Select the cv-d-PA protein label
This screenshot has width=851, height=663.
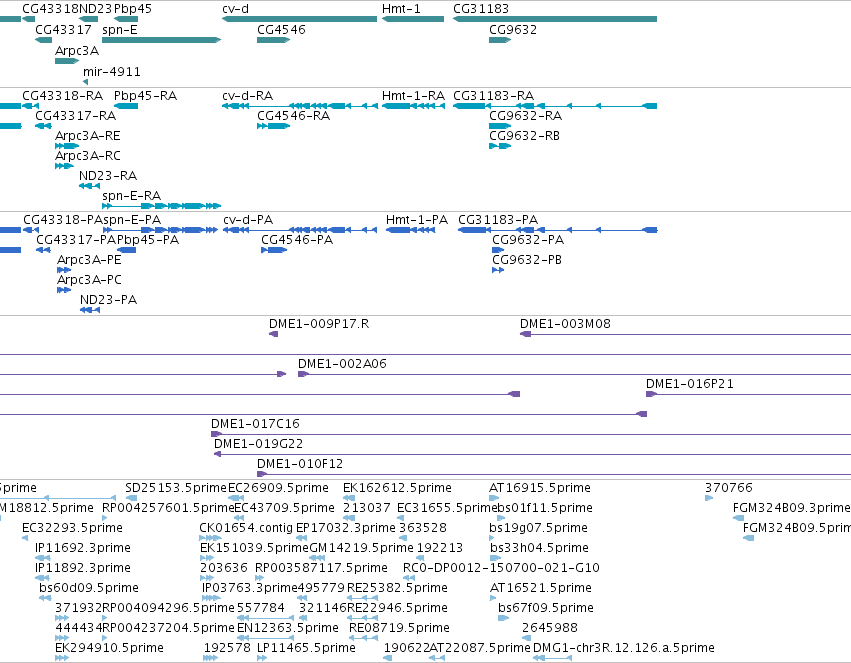[x=248, y=220]
